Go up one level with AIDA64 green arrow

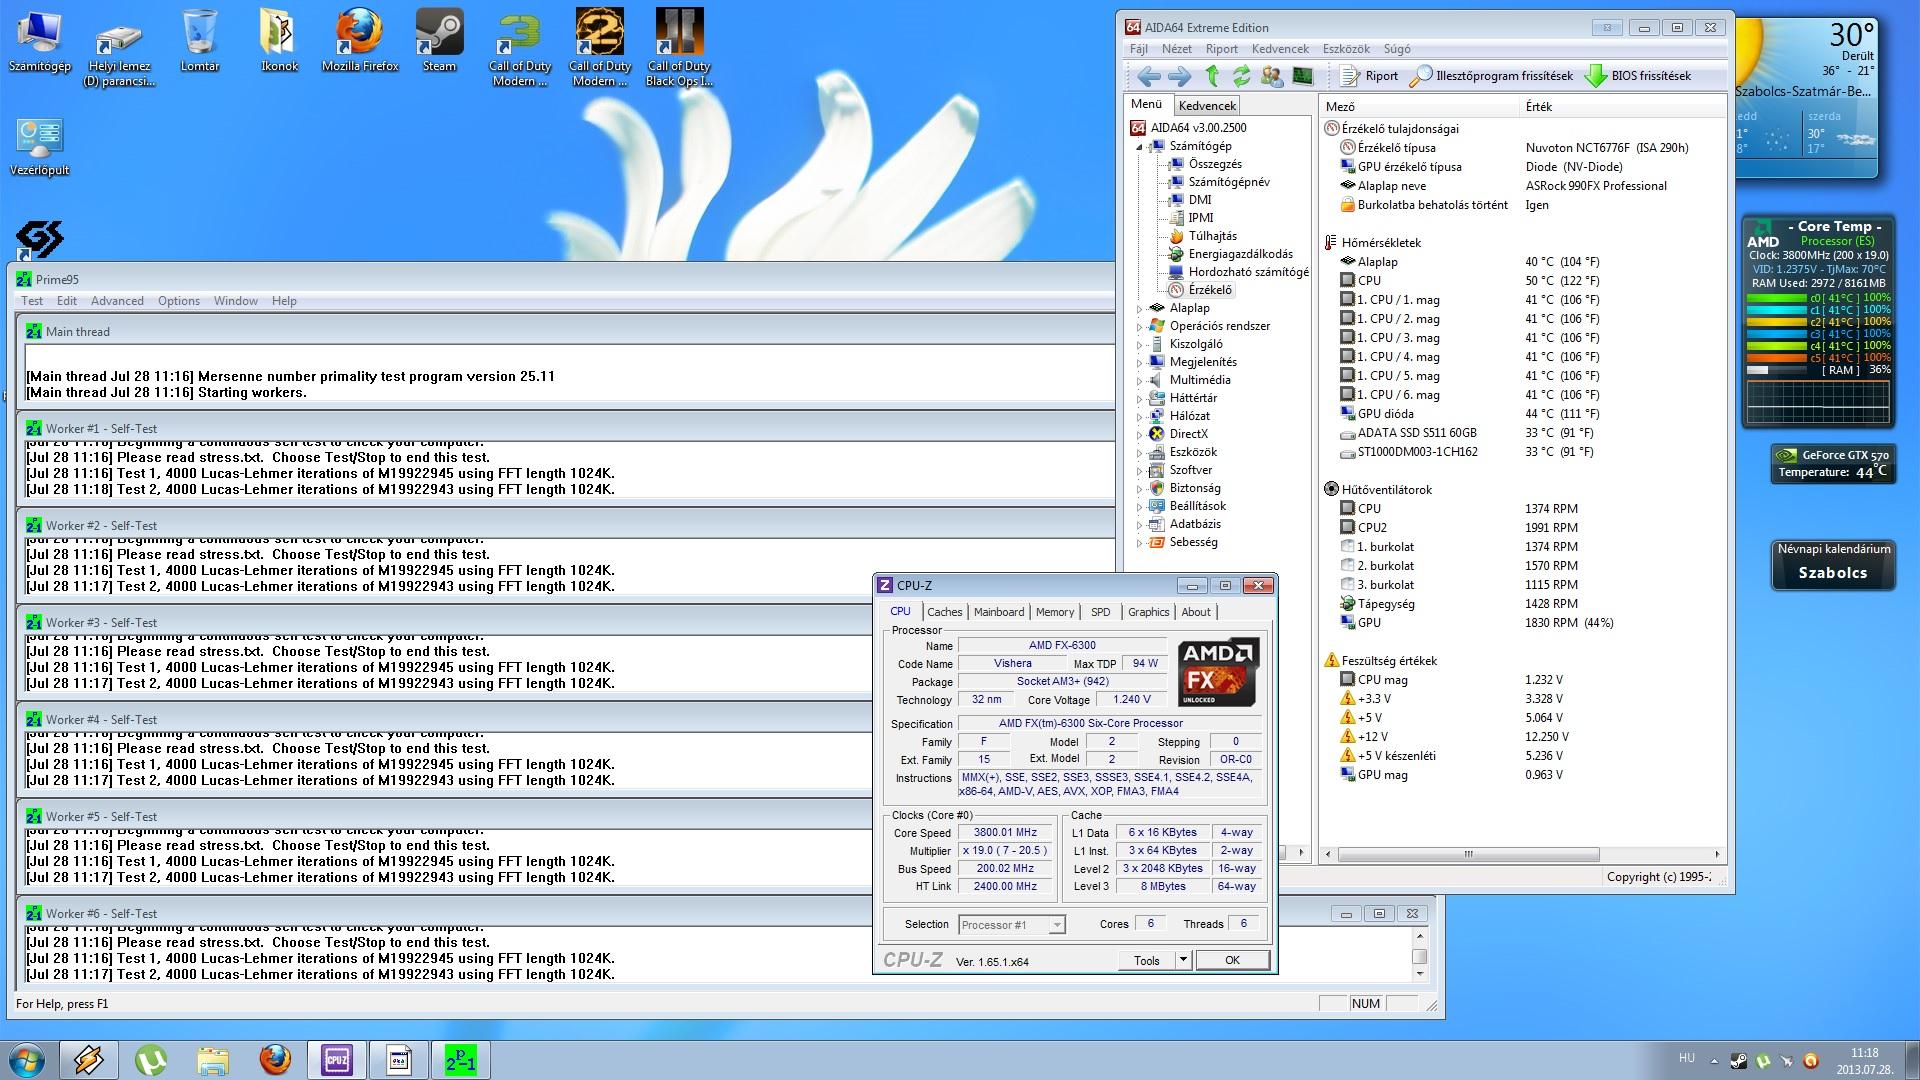[1212, 76]
